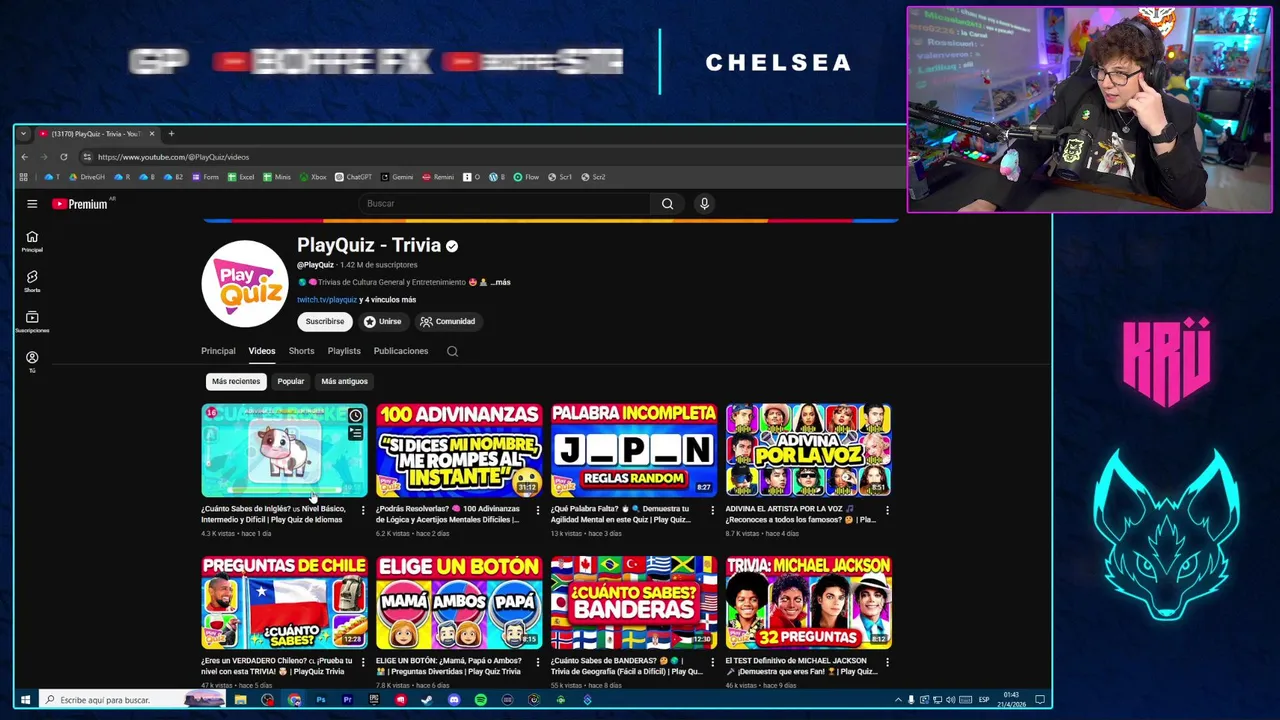The height and width of the screenshot is (720, 1280).
Task: Open the Xbox bookmark
Action: click(312, 177)
